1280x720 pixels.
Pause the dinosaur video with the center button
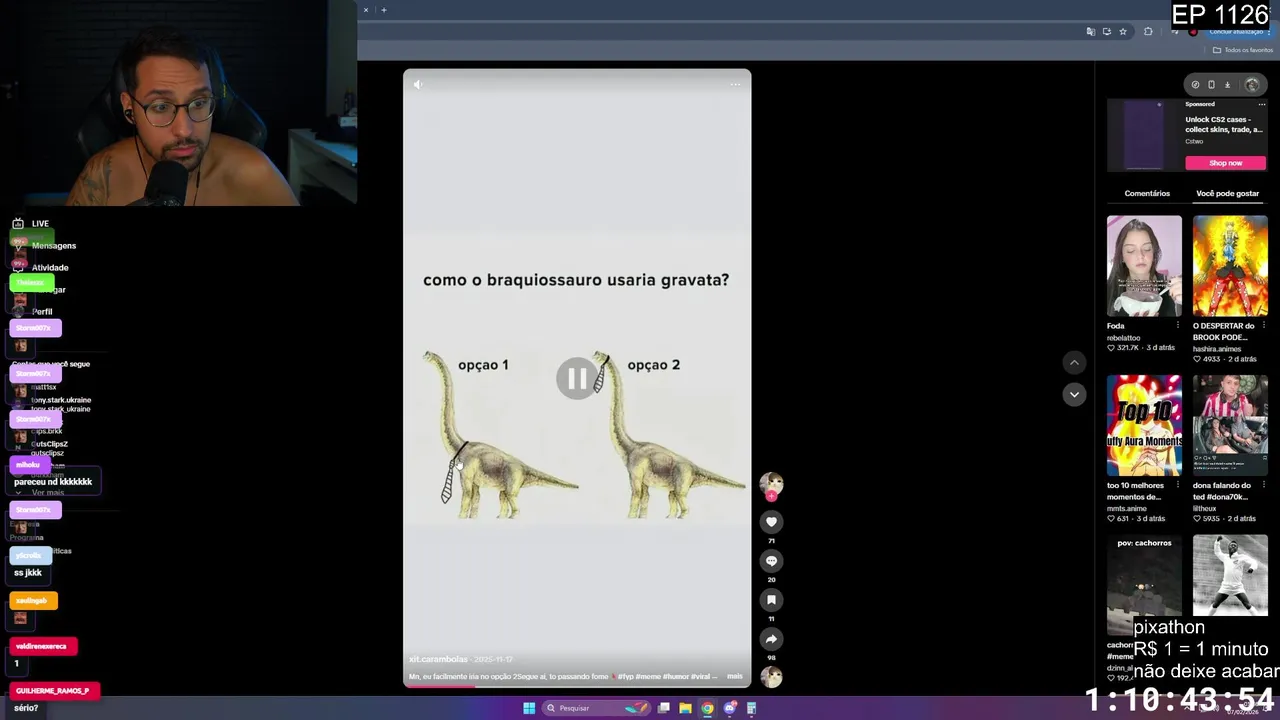pos(577,378)
